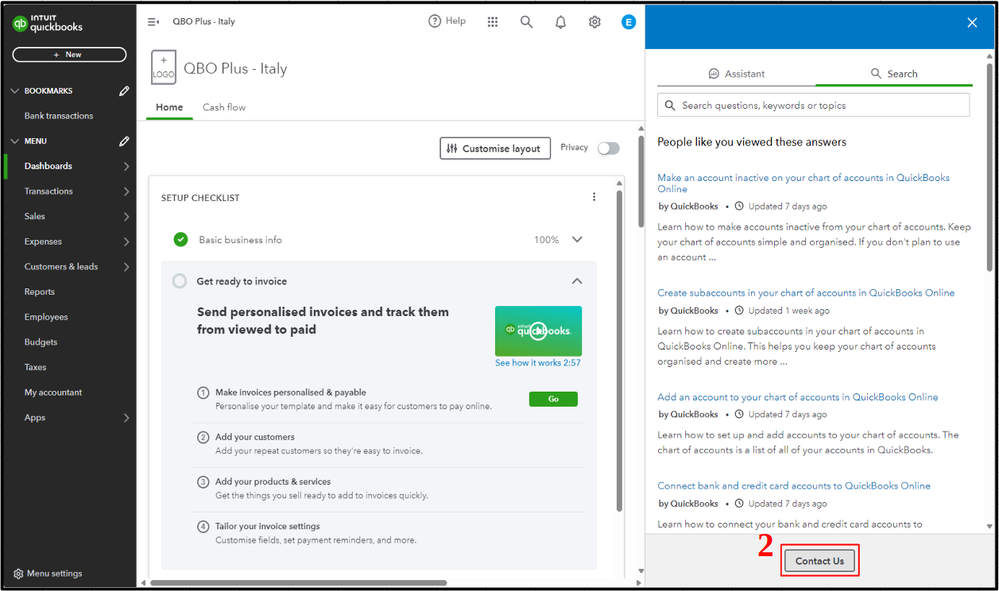The width and height of the screenshot is (999, 591).
Task: Open Bank transactions bookmark
Action: point(59,116)
